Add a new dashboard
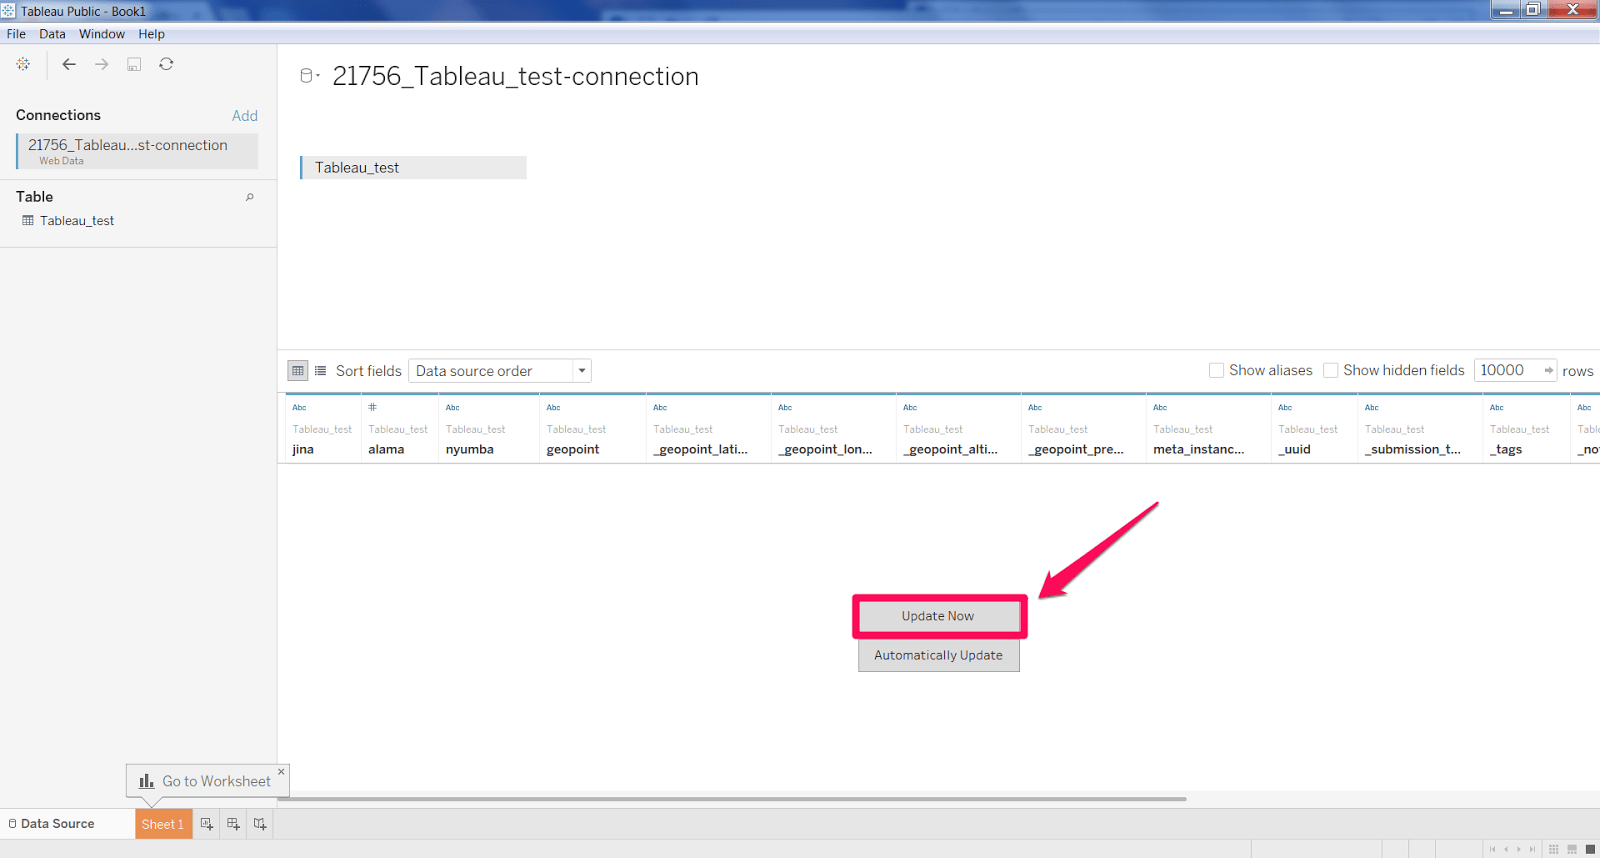1600x858 pixels. click(x=233, y=824)
